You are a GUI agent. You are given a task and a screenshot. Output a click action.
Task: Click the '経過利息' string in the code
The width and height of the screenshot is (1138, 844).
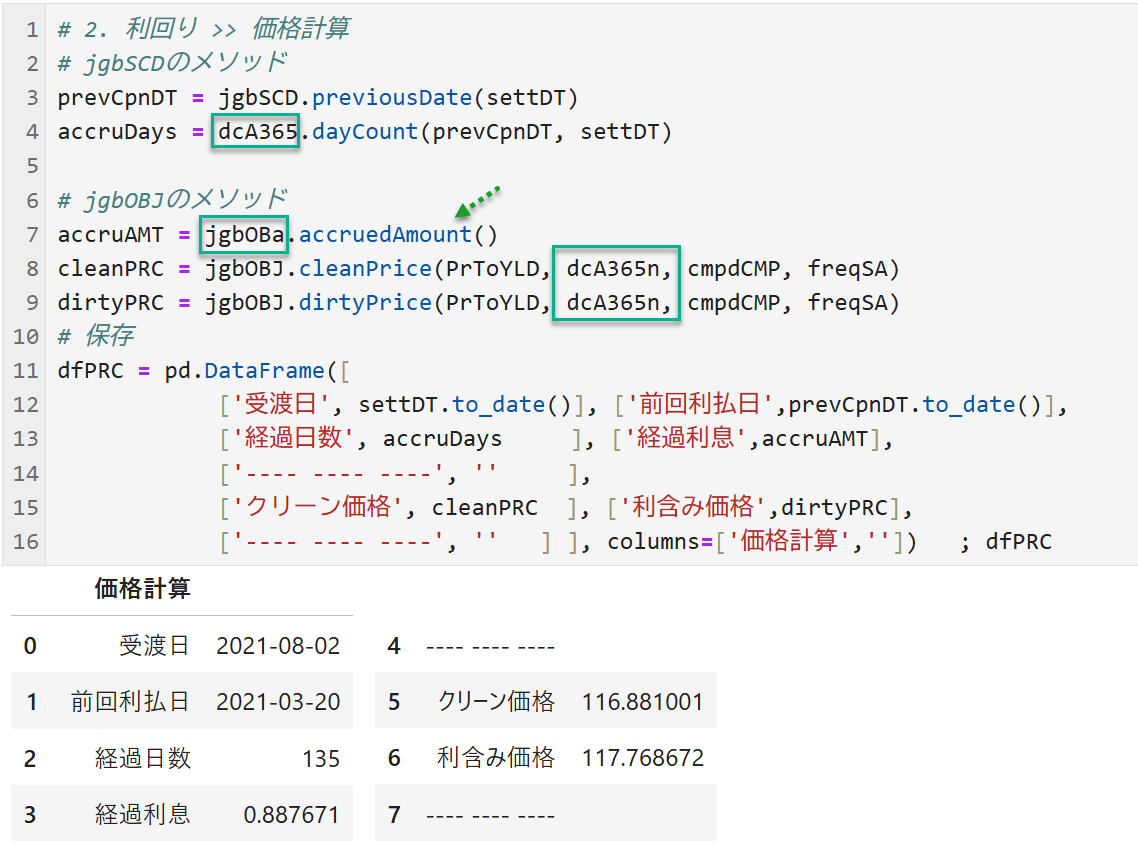686,438
